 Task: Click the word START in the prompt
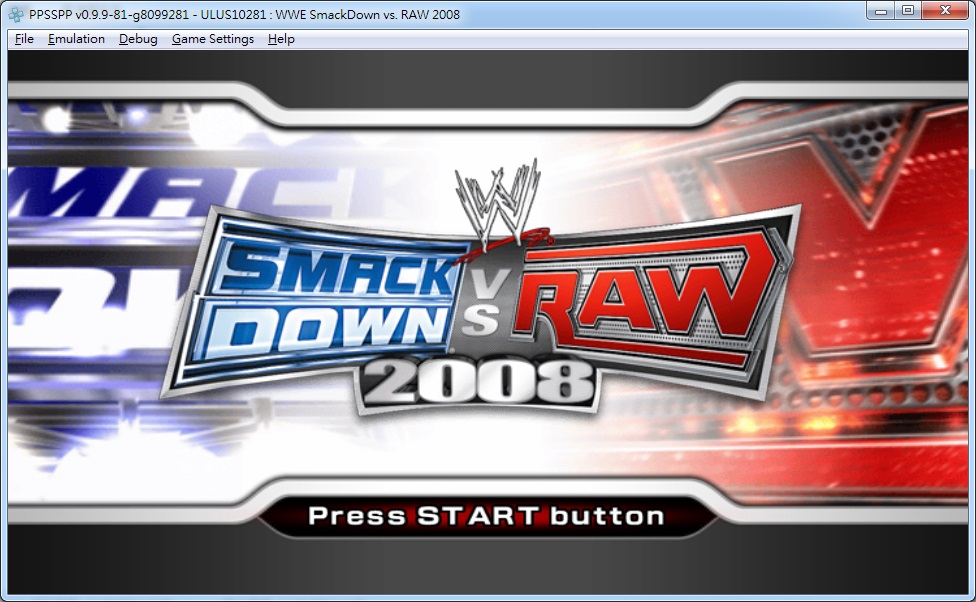[x=477, y=516]
